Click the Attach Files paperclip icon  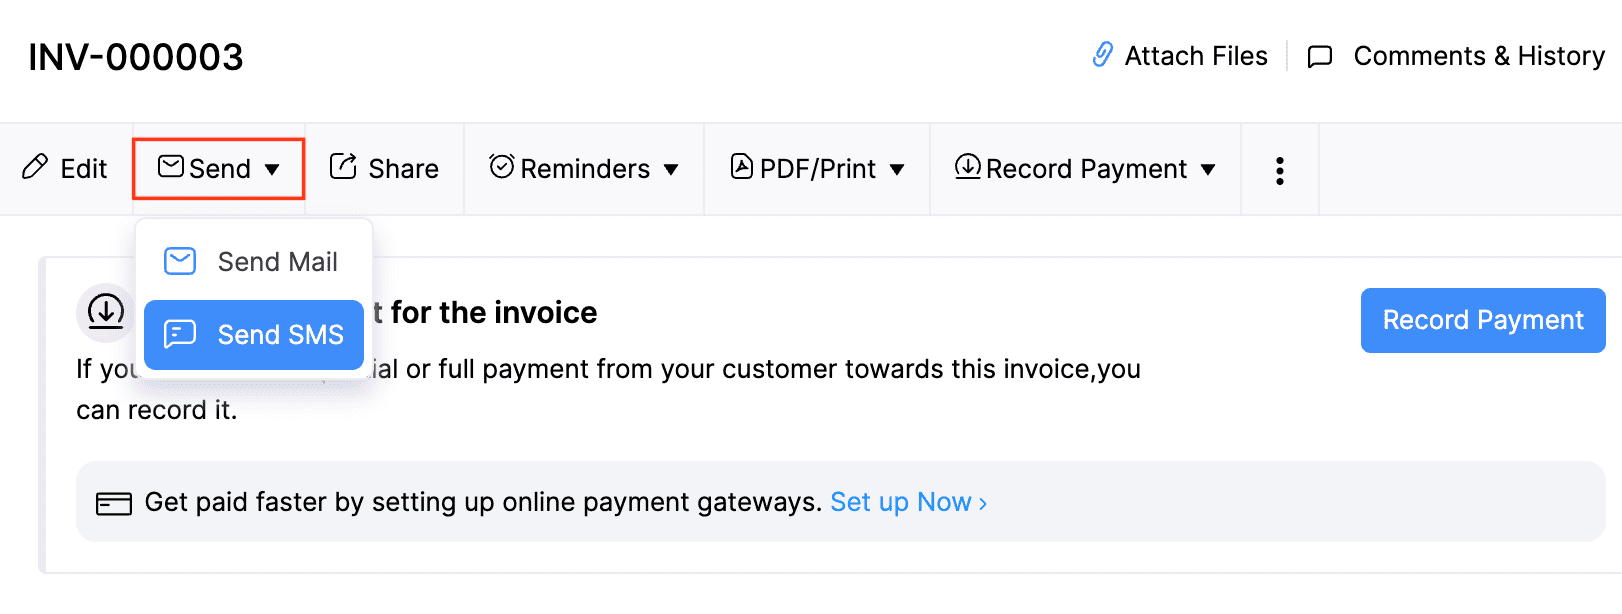[x=1102, y=55]
